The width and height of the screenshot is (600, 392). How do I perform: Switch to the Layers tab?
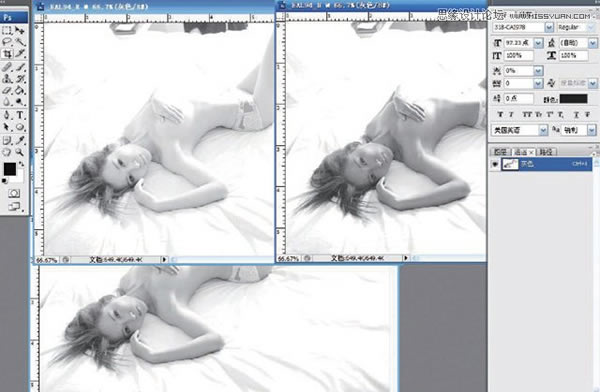tap(500, 152)
